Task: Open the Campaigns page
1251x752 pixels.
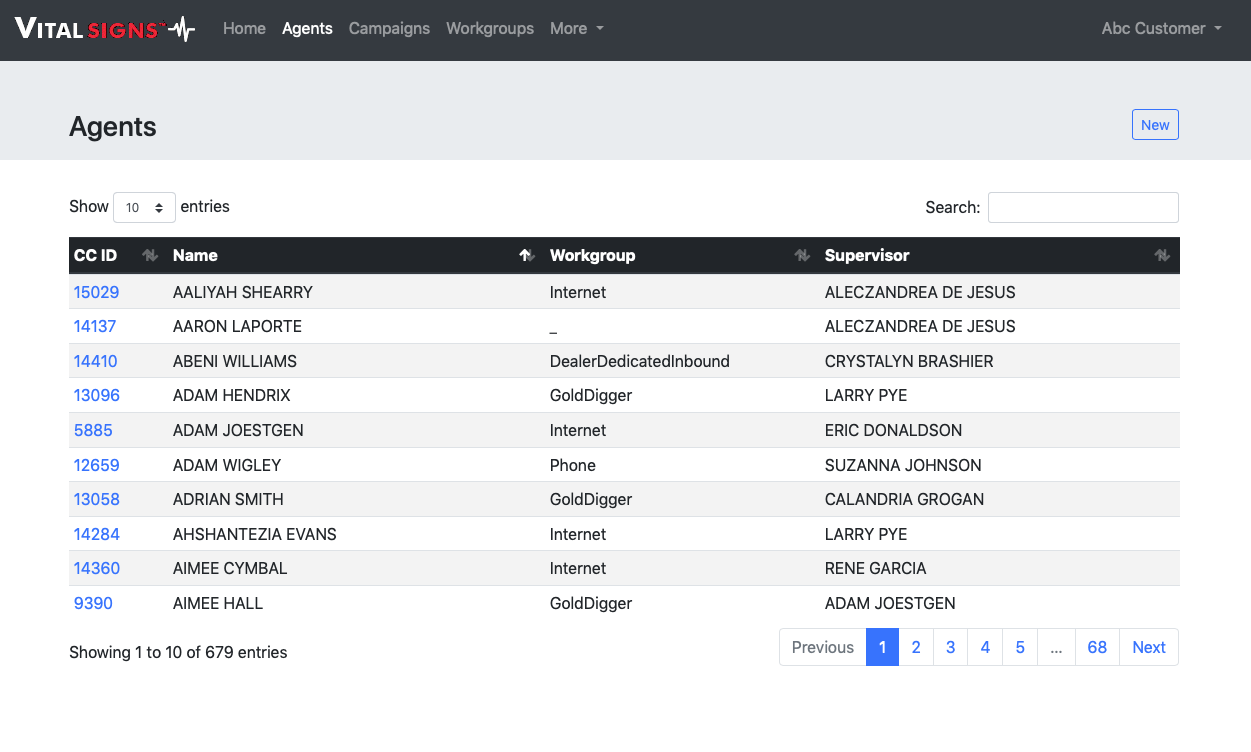Action: pos(389,29)
